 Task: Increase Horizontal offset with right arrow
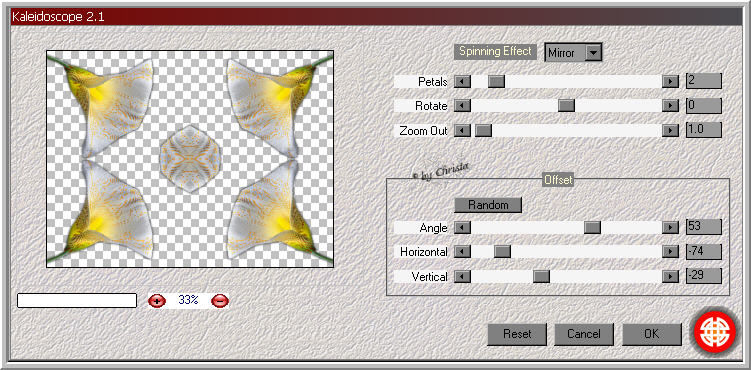pos(671,251)
